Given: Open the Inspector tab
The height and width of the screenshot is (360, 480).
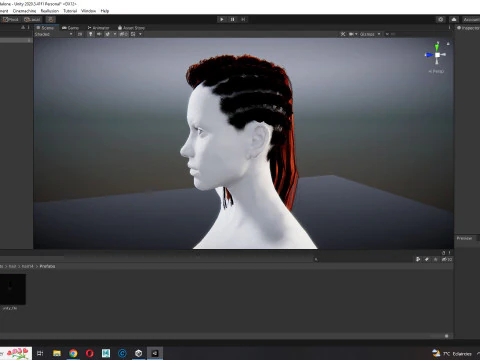Looking at the screenshot, I should point(468,28).
